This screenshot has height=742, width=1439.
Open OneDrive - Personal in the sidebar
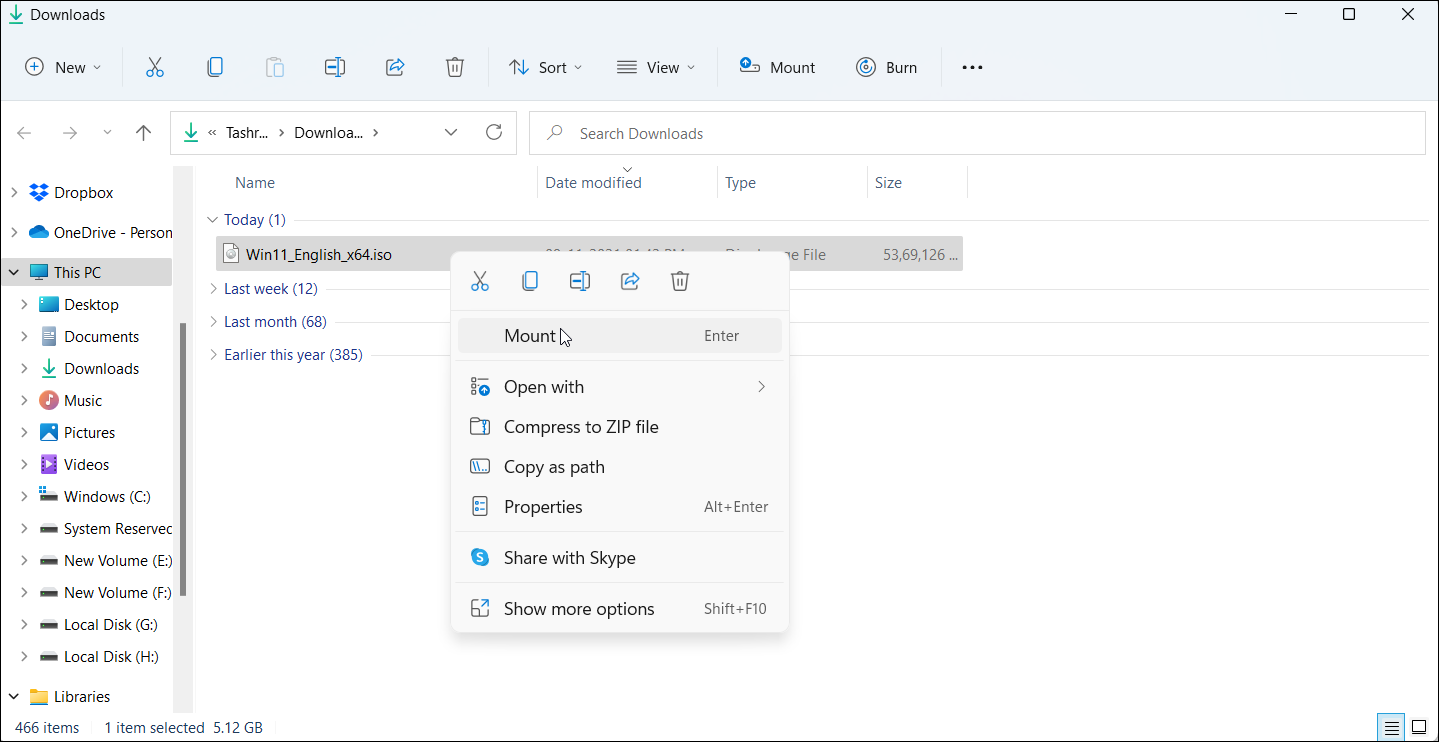tap(113, 233)
